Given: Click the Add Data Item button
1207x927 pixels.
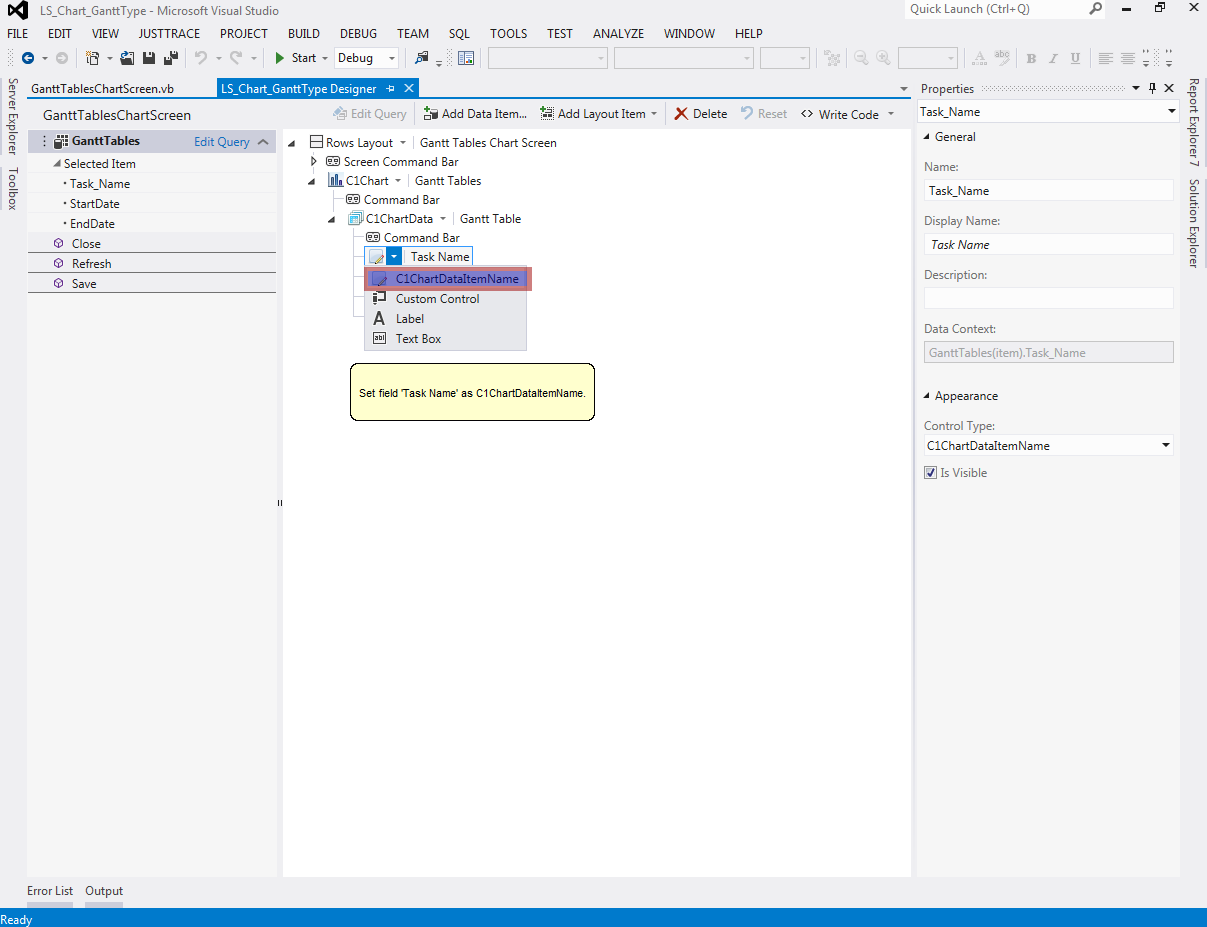Looking at the screenshot, I should [x=475, y=114].
